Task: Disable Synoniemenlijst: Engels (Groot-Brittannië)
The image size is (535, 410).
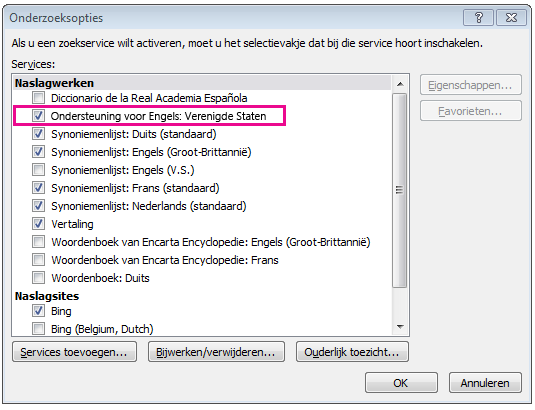Action: tap(38, 152)
